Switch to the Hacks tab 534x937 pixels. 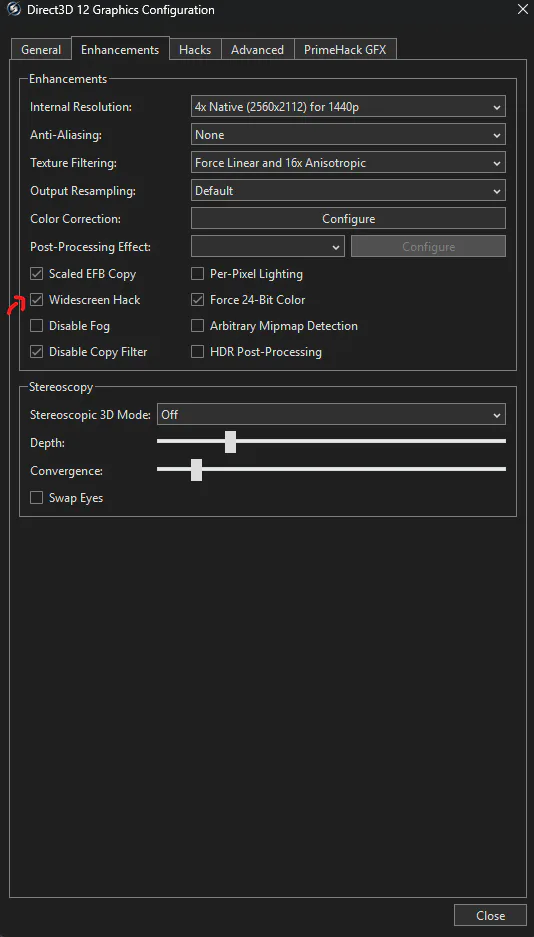[195, 50]
